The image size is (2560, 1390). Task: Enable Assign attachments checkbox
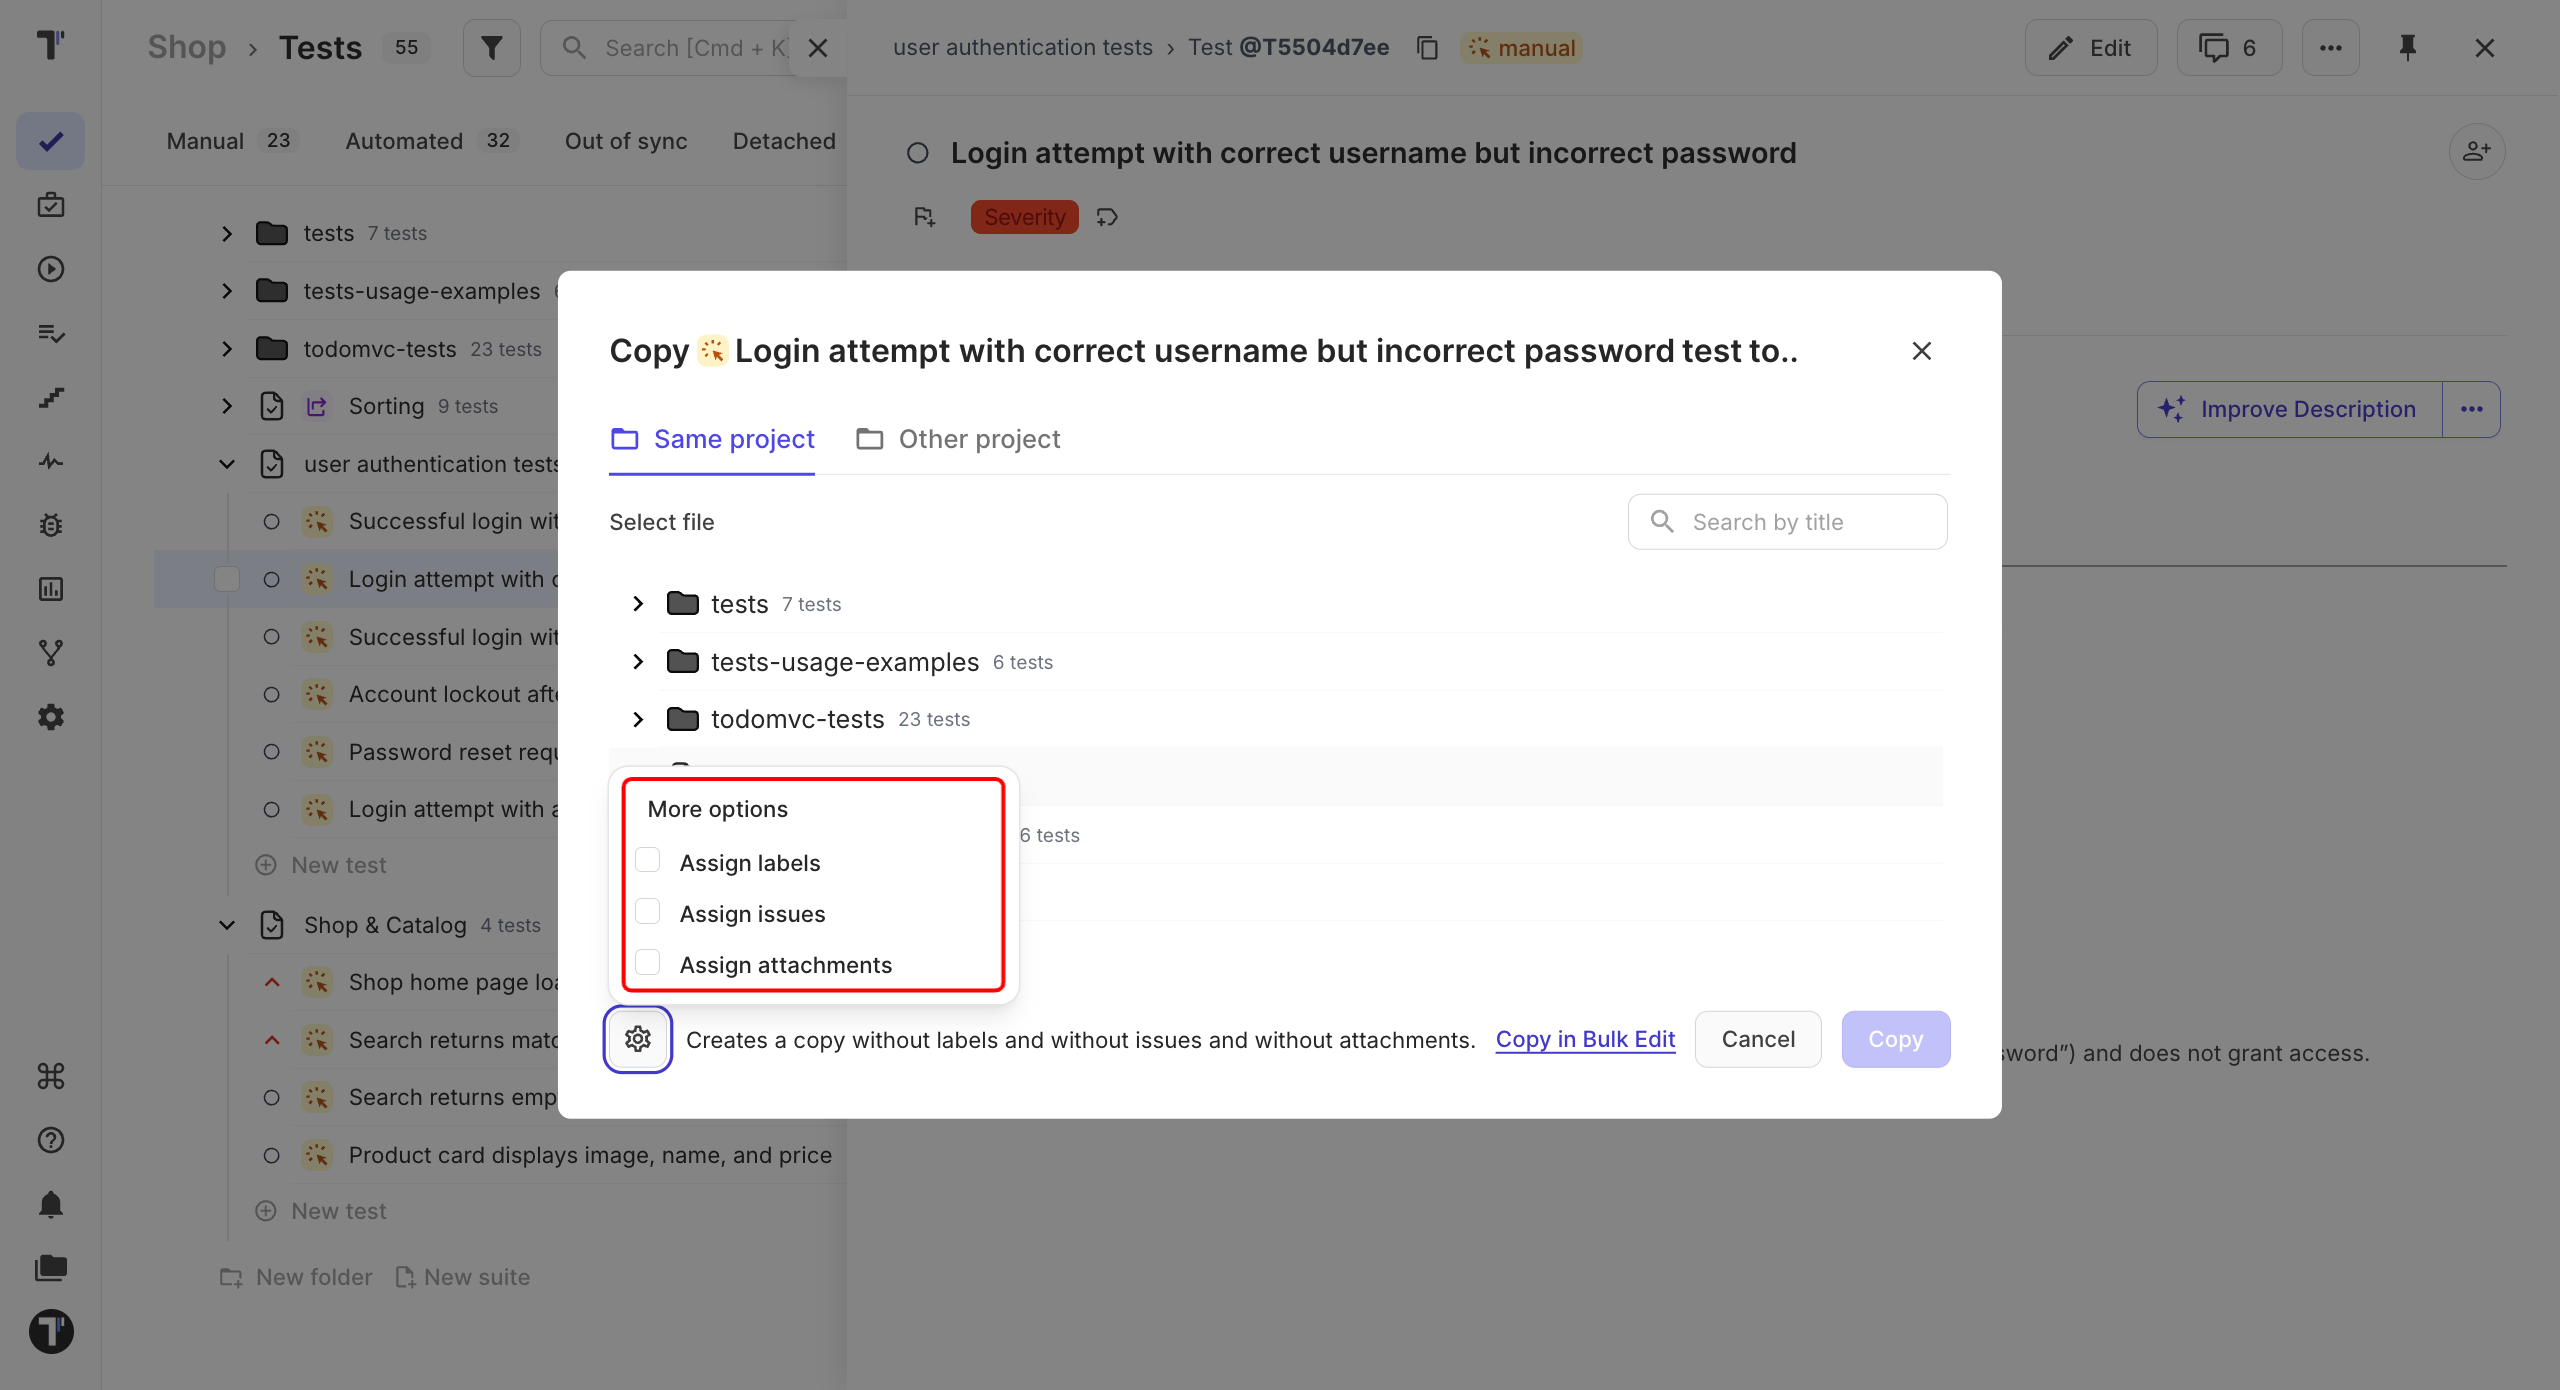pyautogui.click(x=648, y=963)
